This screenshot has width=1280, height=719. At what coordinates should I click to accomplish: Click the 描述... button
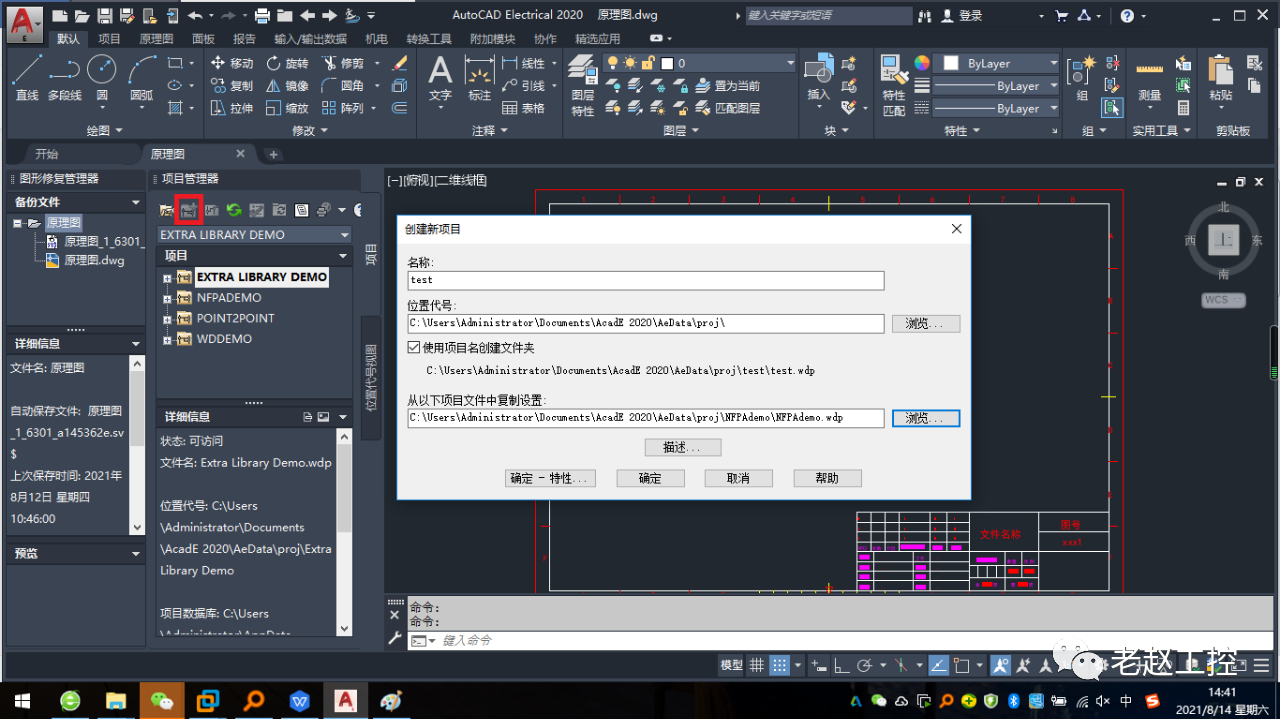coord(683,447)
